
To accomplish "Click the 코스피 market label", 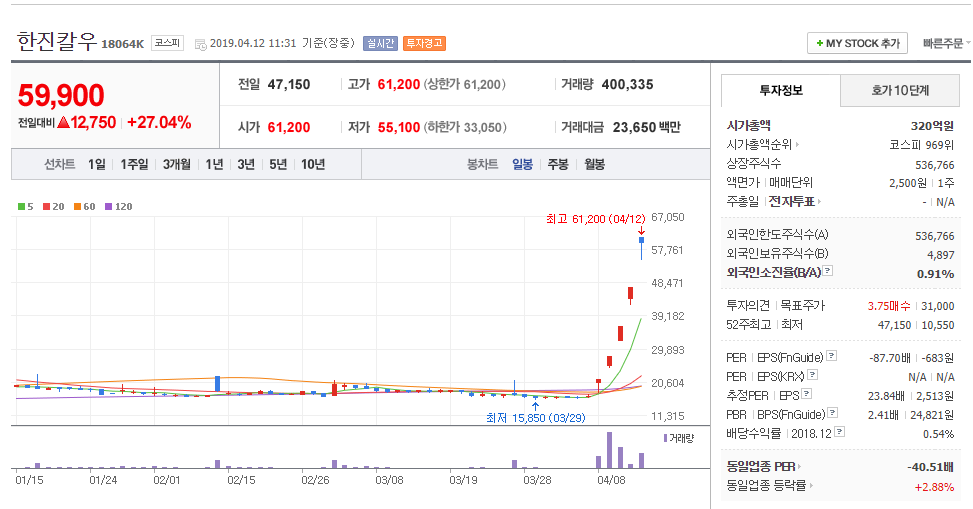I will (168, 43).
